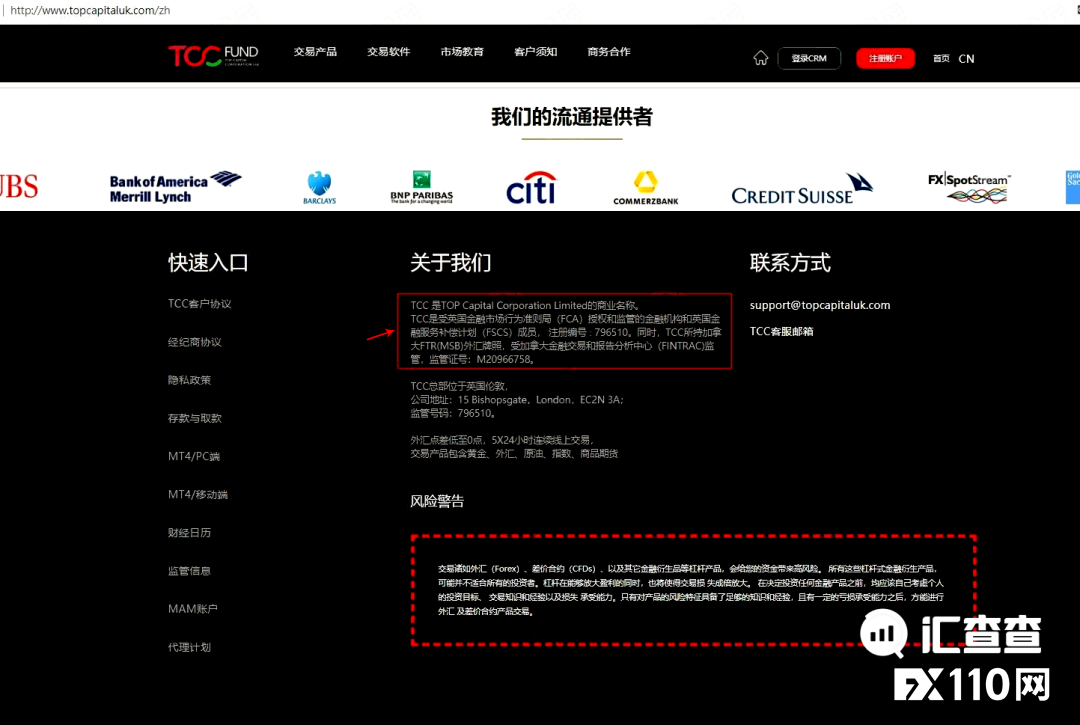Click the red 注册账户 button
This screenshot has height=725, width=1080.
coord(885,58)
